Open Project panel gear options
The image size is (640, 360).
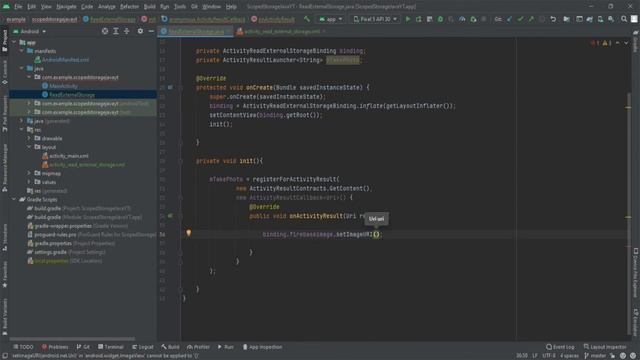point(140,31)
